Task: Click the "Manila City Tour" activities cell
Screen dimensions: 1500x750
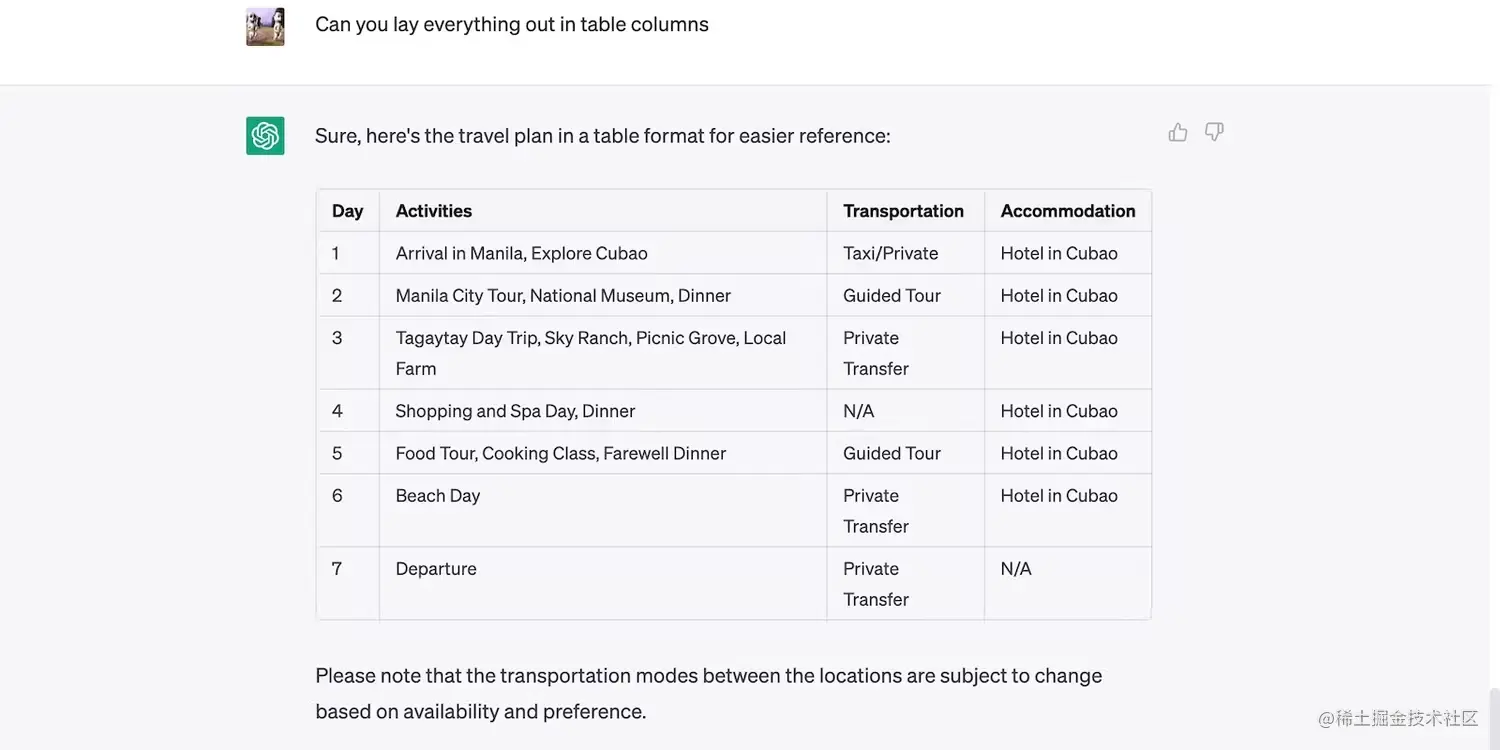Action: (563, 296)
